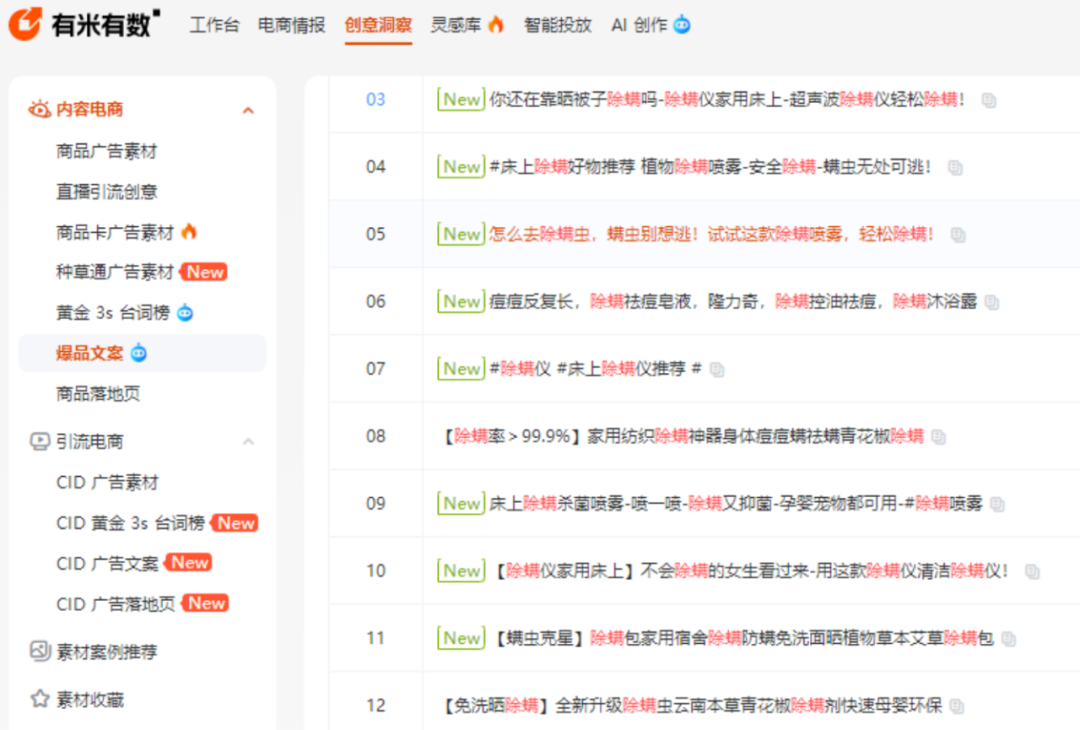This screenshot has width=1080, height=730.
Task: Open the row 06 copy 痘痘反复长
Action: coord(733,302)
